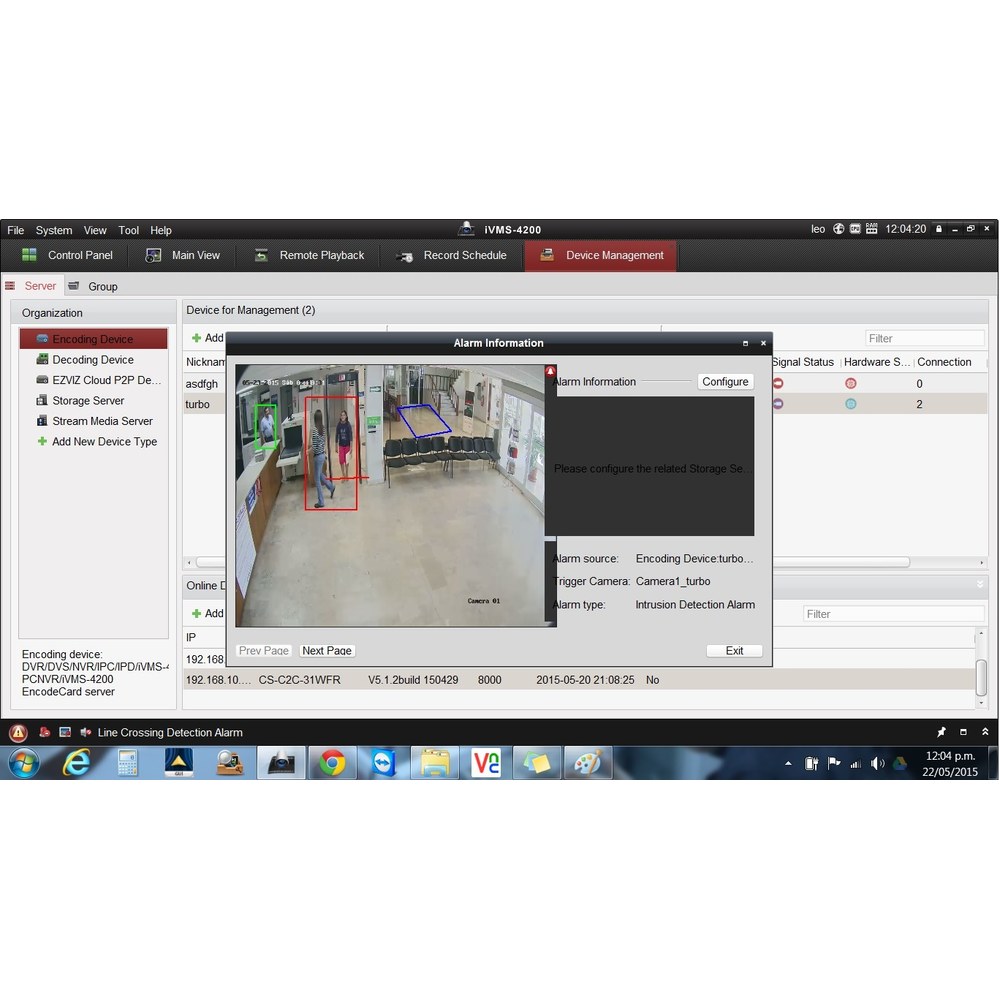Maximize the alarm panel with the window icon
Image resolution: width=1000 pixels, height=1000 pixels.
(963, 732)
